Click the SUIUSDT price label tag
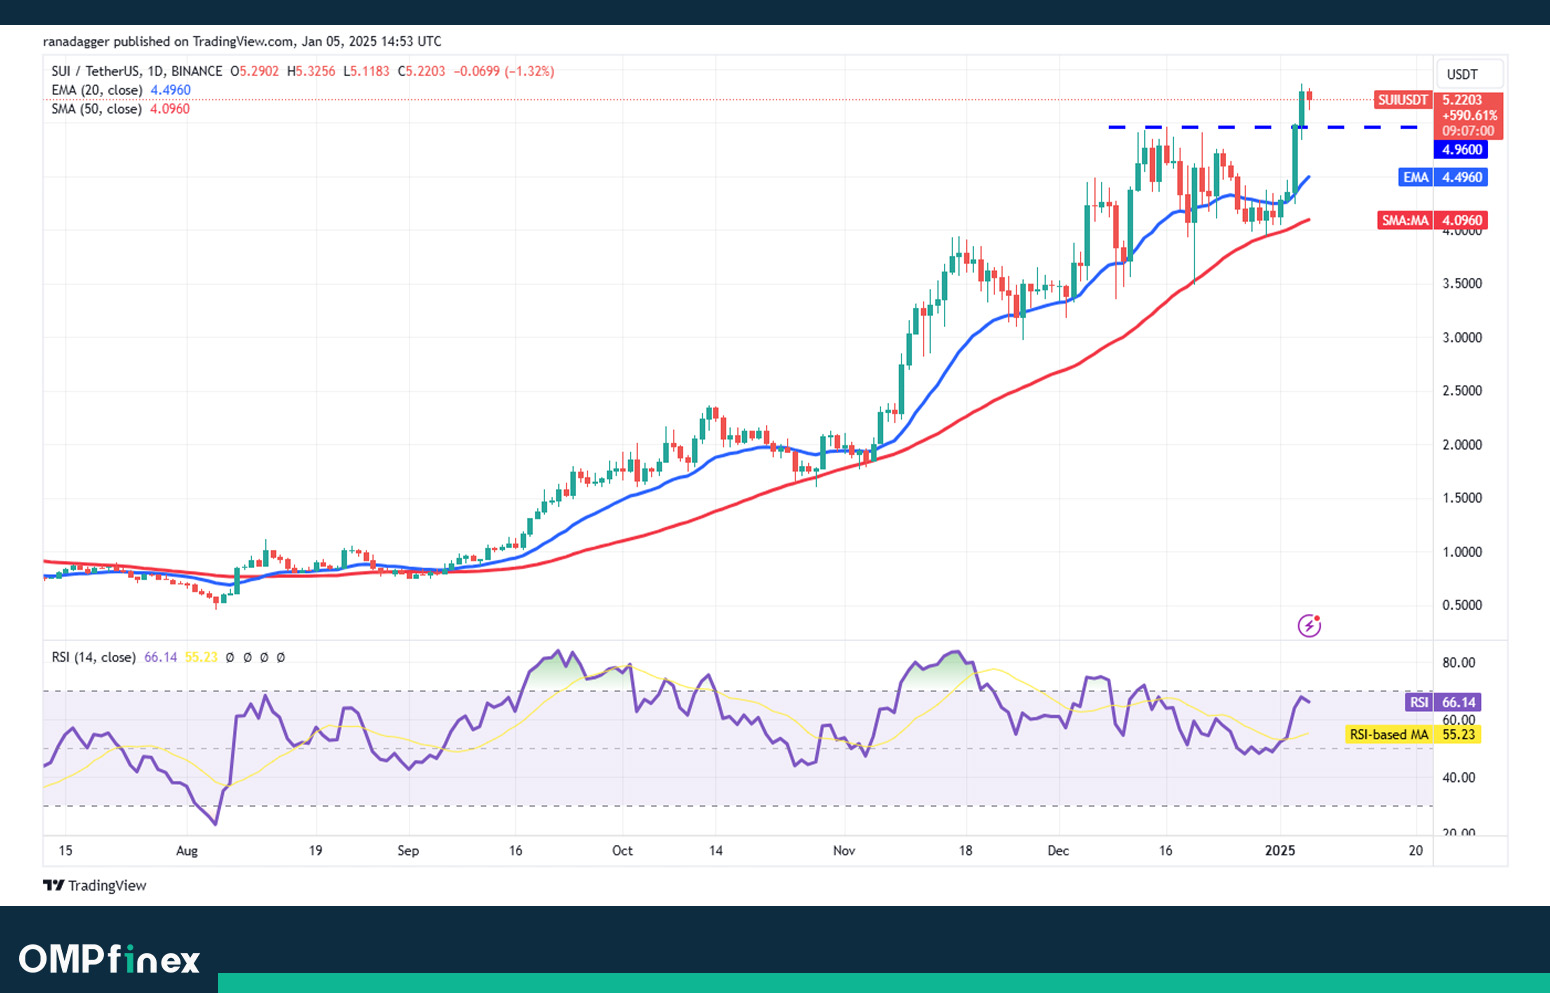This screenshot has height=993, width=1550. tap(1403, 100)
